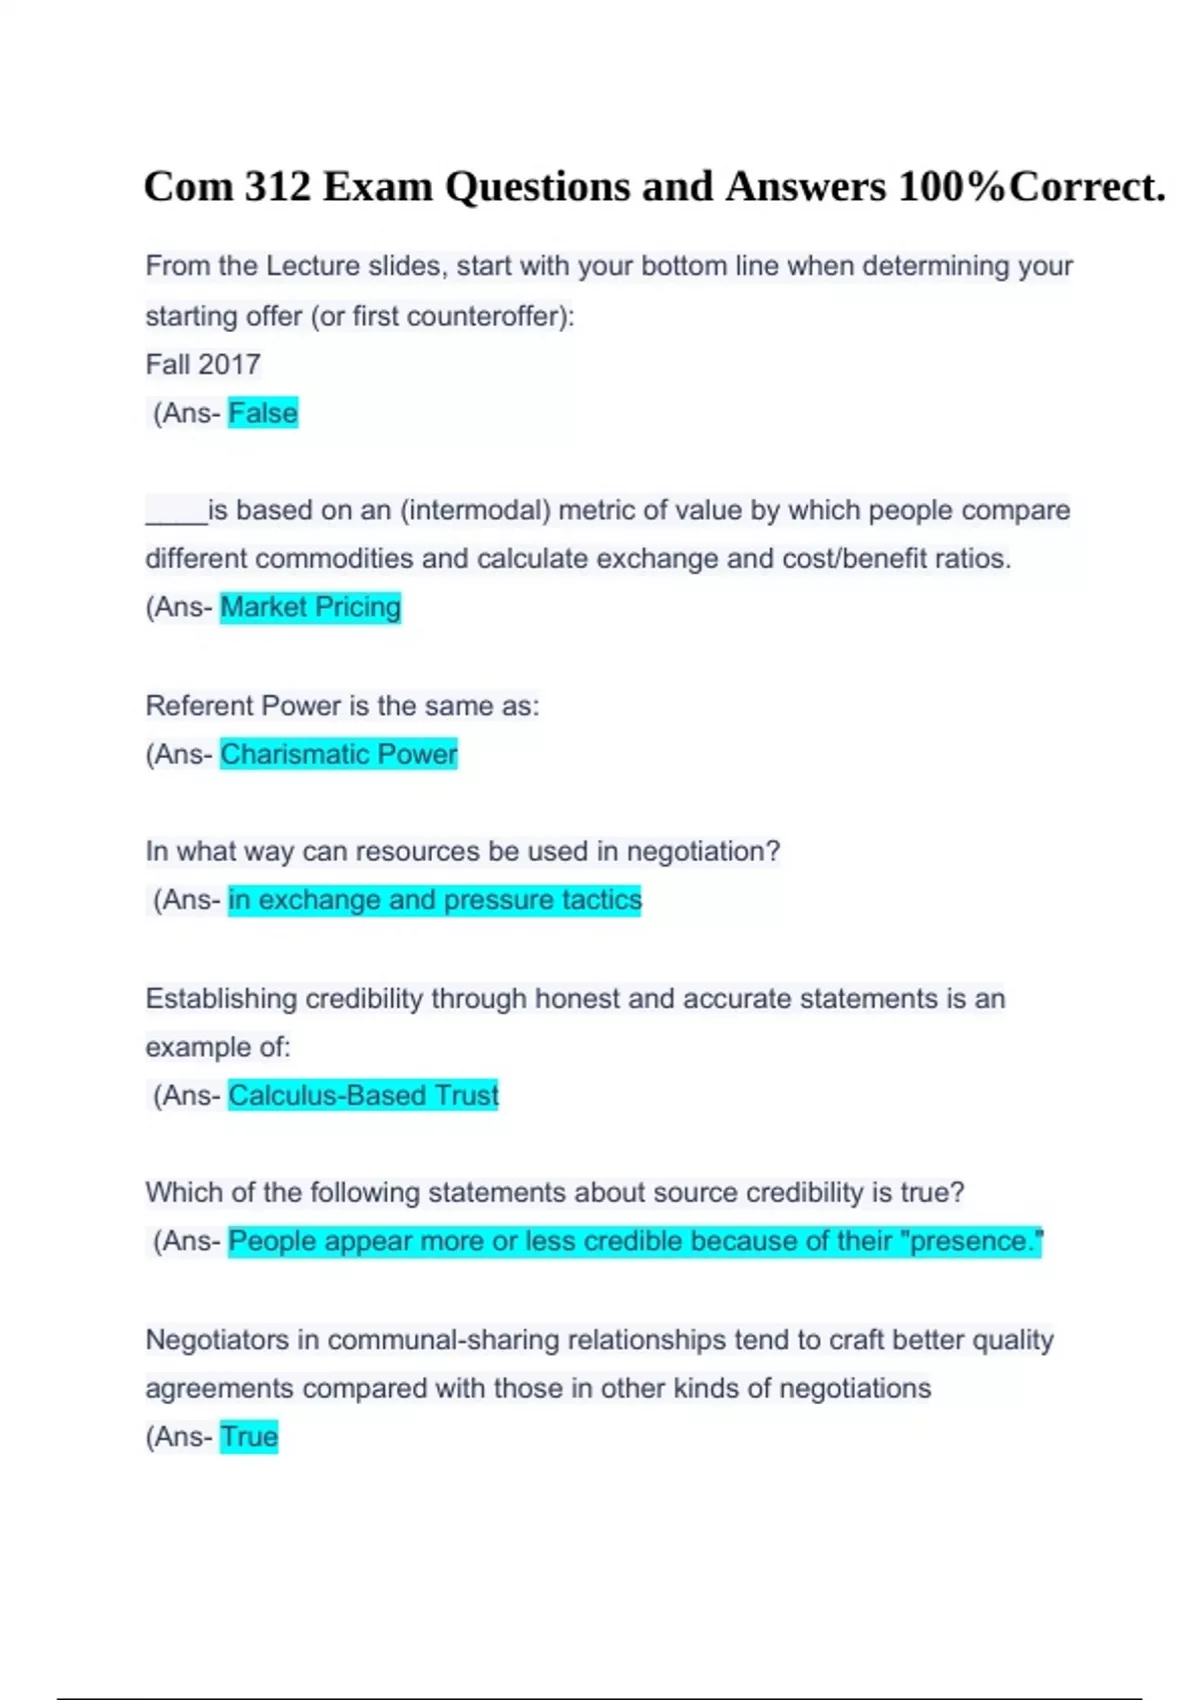The width and height of the screenshot is (1200, 1700).
Task: Click the "Establishing credibility through honest" line
Action: tap(575, 998)
